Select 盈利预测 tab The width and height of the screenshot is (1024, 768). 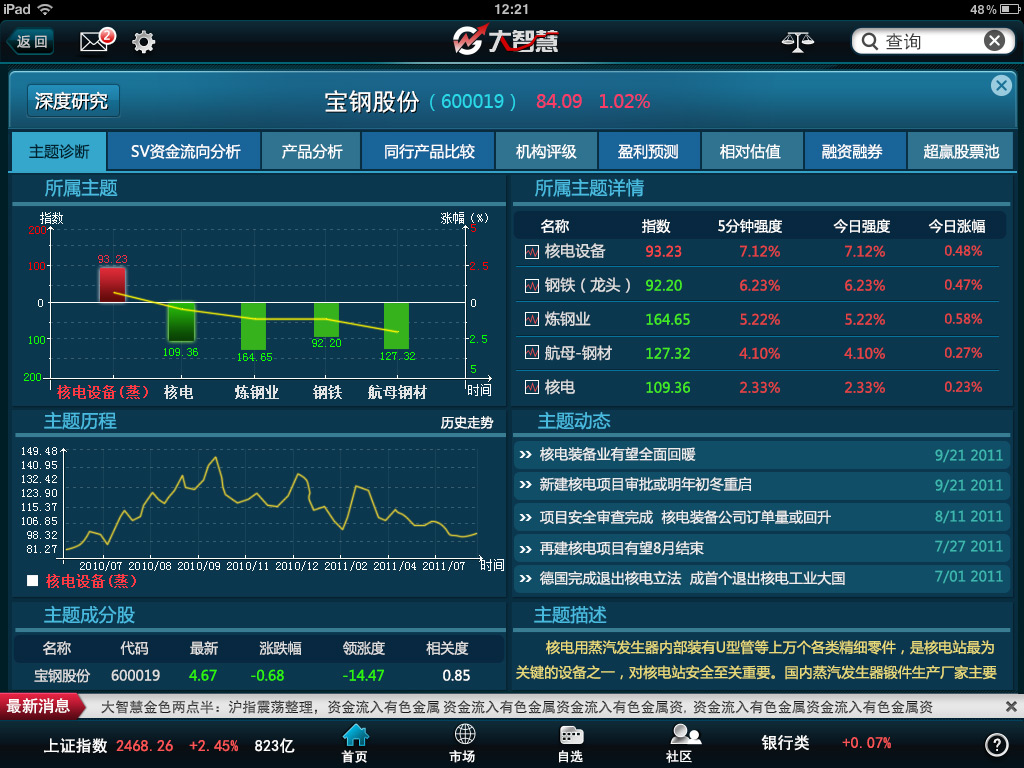click(648, 152)
